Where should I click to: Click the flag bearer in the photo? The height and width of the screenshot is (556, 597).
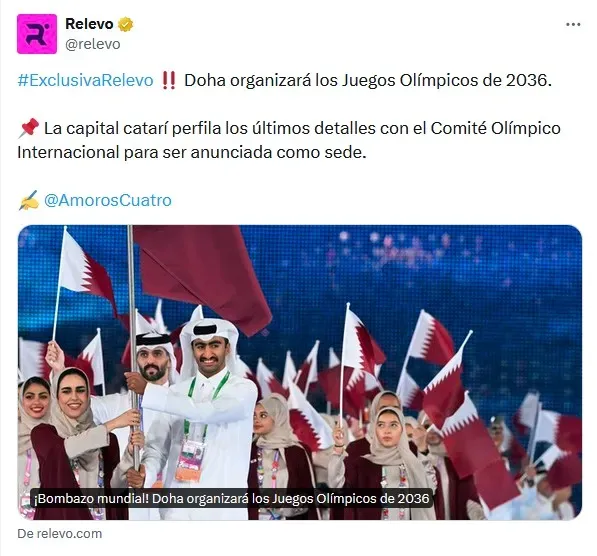coord(204,411)
